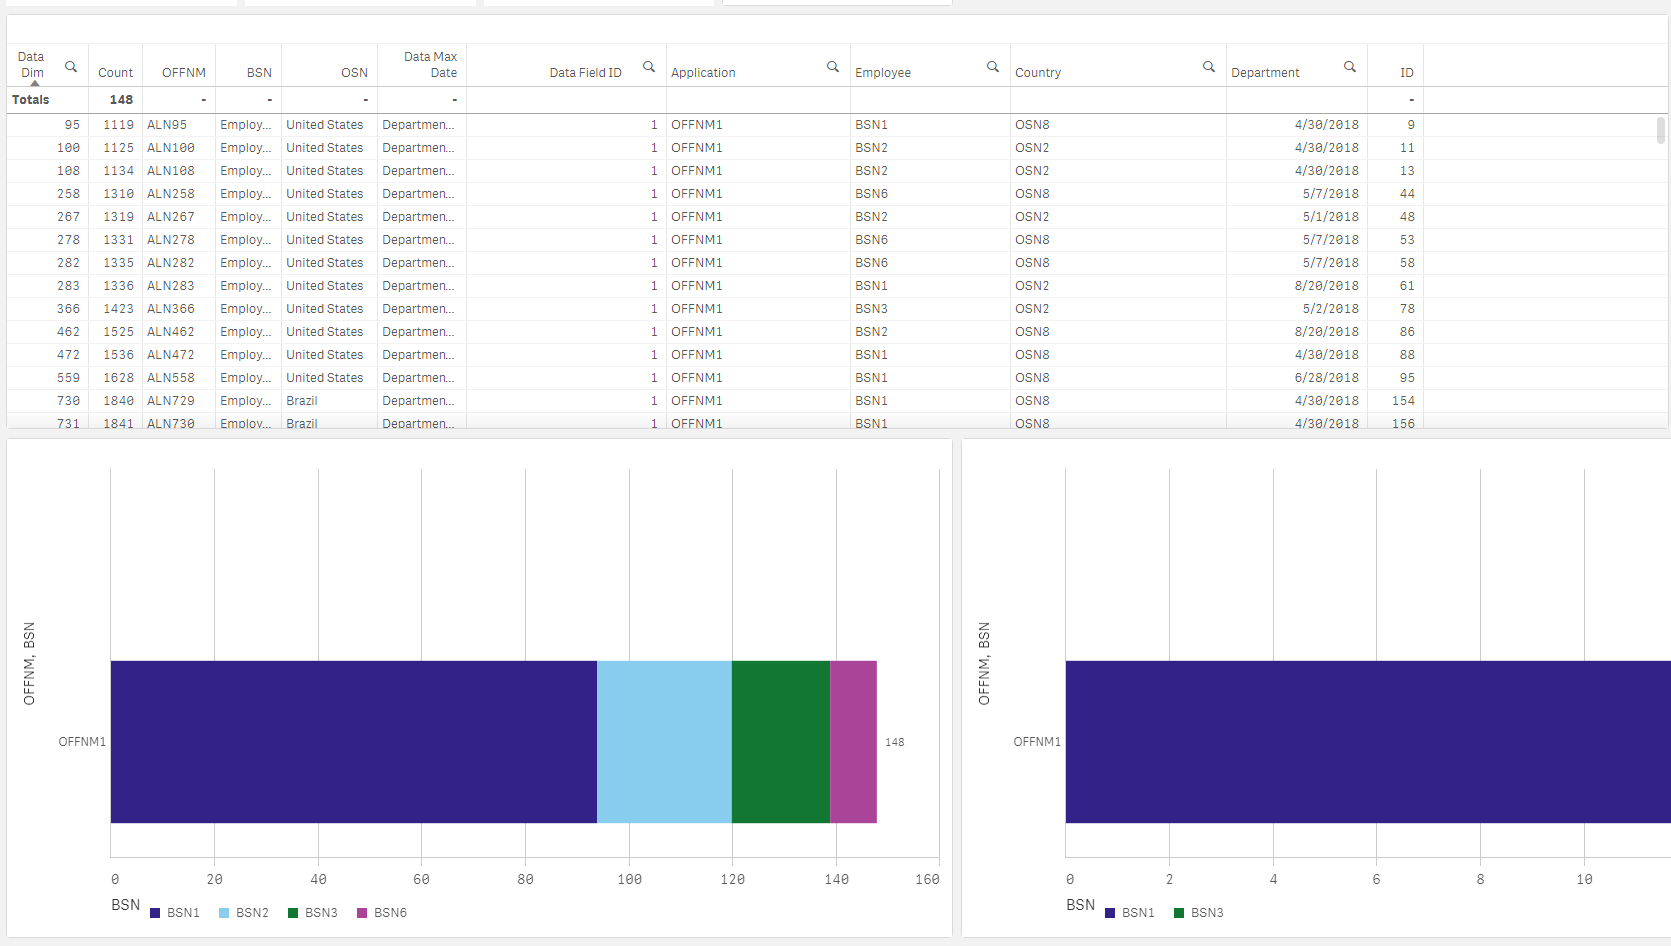
Task: Click the ALN258 cell
Action: point(171,194)
